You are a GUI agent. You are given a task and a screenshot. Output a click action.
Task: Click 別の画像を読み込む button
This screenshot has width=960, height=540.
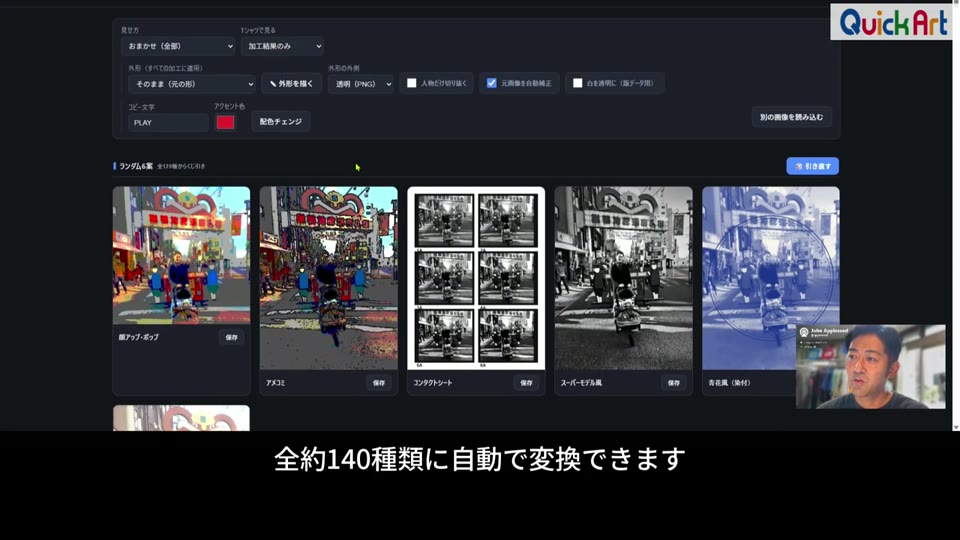pyautogui.click(x=791, y=117)
